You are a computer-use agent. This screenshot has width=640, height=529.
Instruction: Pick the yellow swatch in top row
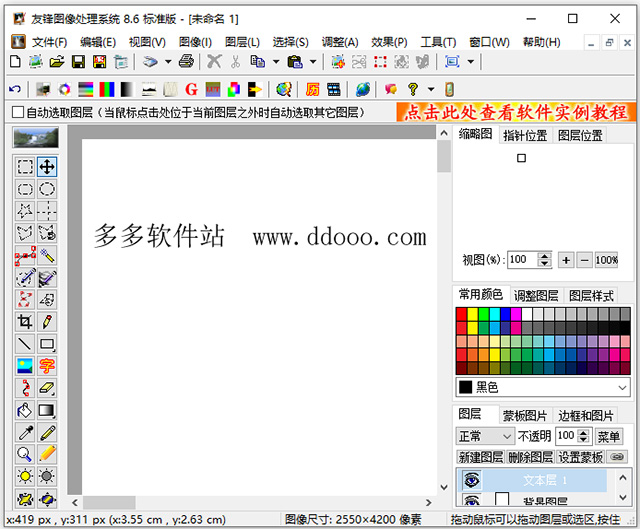click(472, 314)
